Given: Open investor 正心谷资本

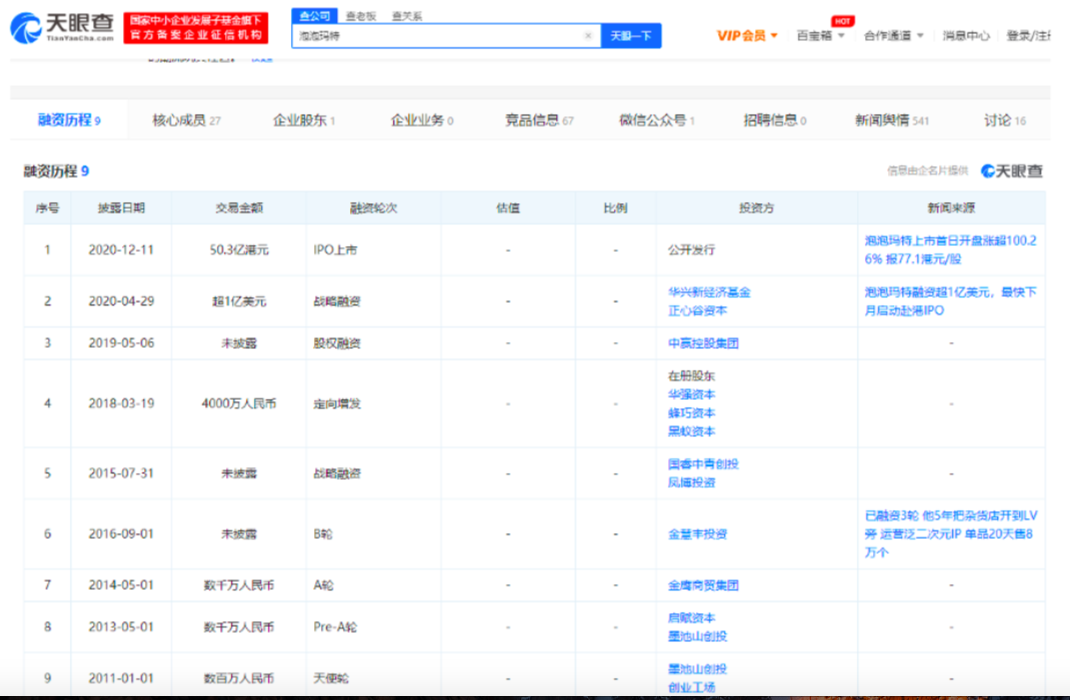Looking at the screenshot, I should pos(697,310).
